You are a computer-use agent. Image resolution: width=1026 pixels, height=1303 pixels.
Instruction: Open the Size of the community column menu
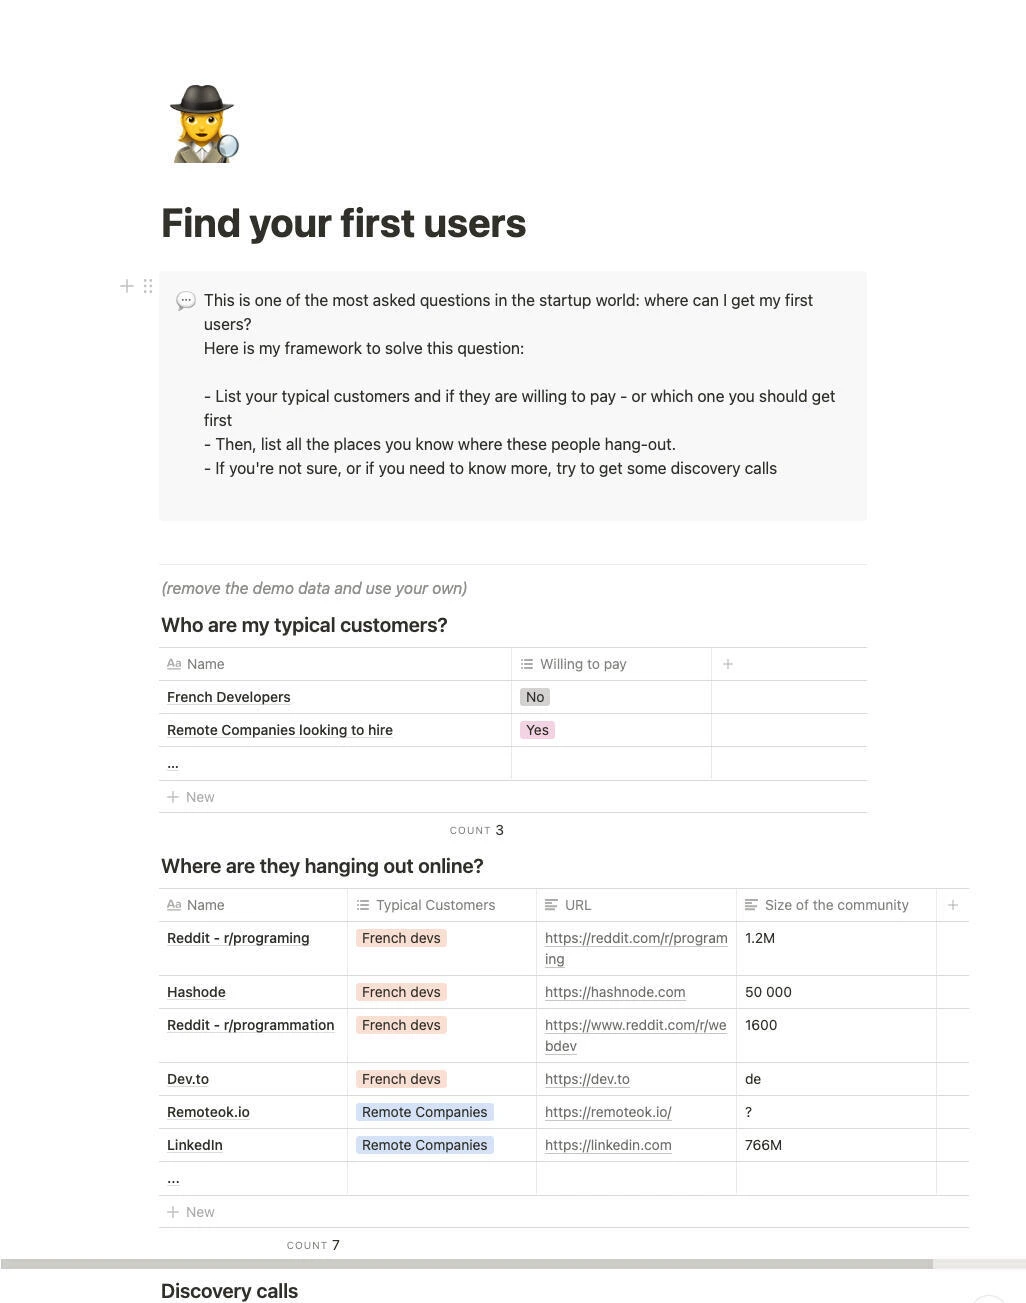point(836,905)
